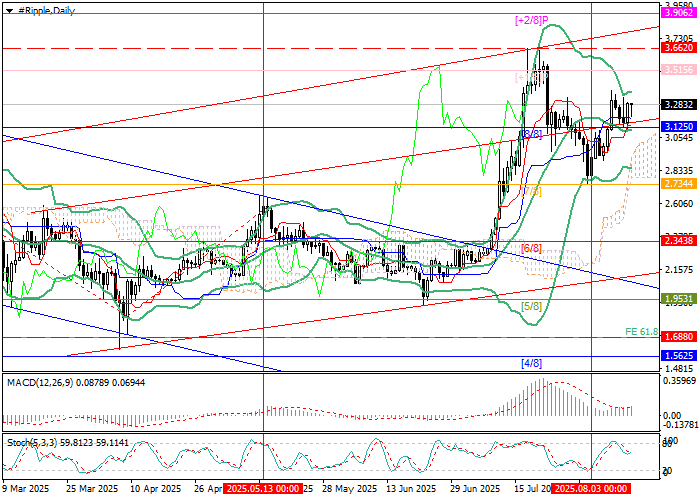Click the #Ripple,Daily chart title
700x500 pixels.
pos(44,9)
